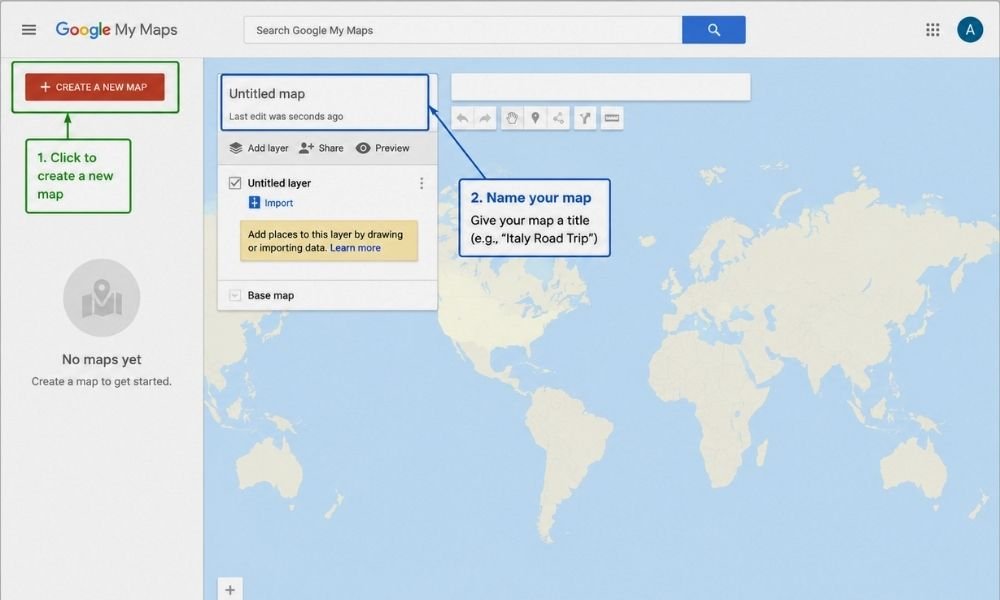Viewport: 1000px width, 600px height.
Task: Select the Draw a line tool
Action: [558, 118]
